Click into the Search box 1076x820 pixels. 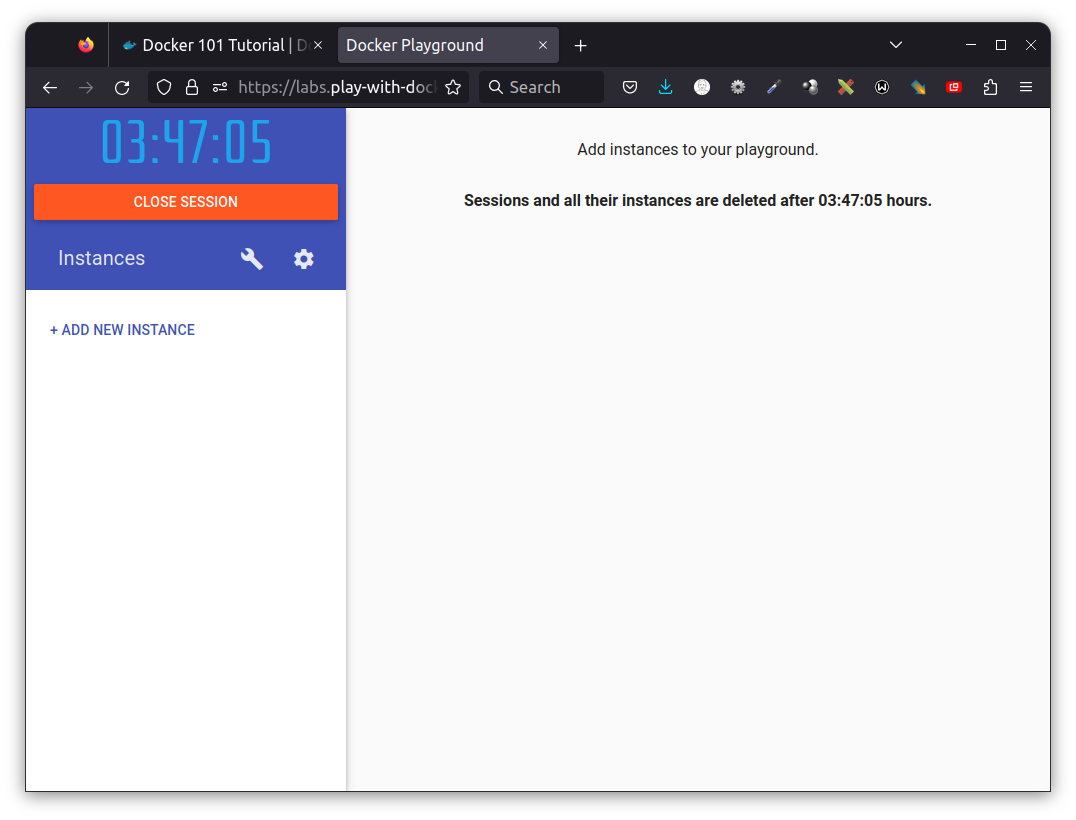(541, 87)
